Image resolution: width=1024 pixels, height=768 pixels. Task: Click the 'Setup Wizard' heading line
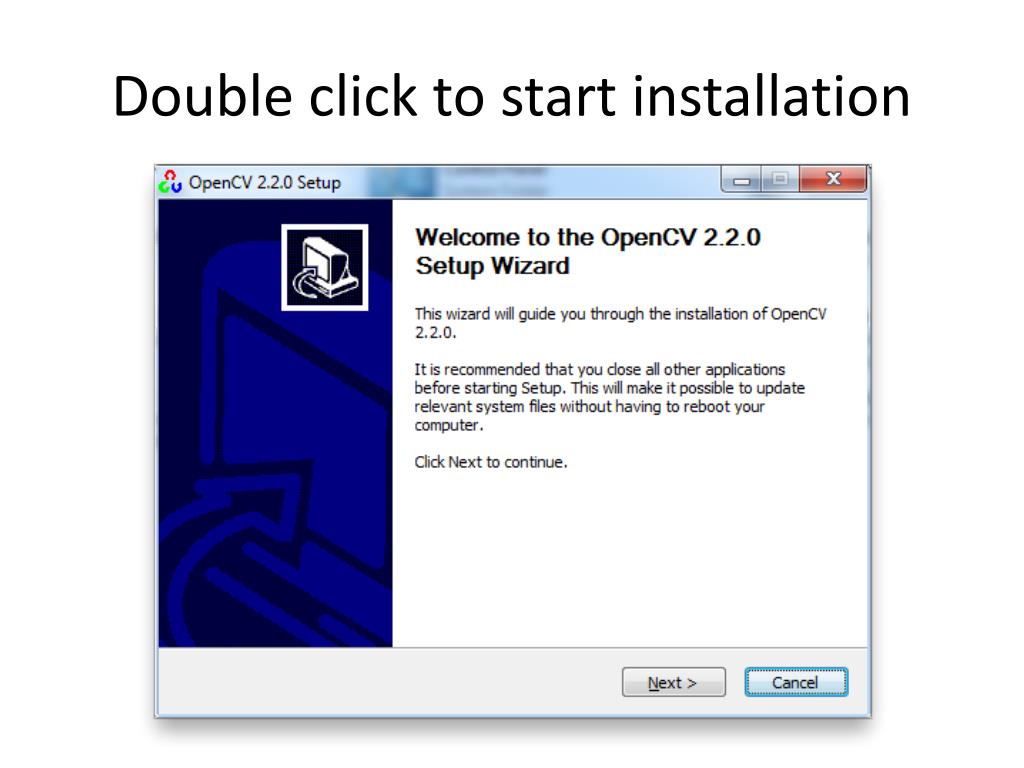point(492,266)
